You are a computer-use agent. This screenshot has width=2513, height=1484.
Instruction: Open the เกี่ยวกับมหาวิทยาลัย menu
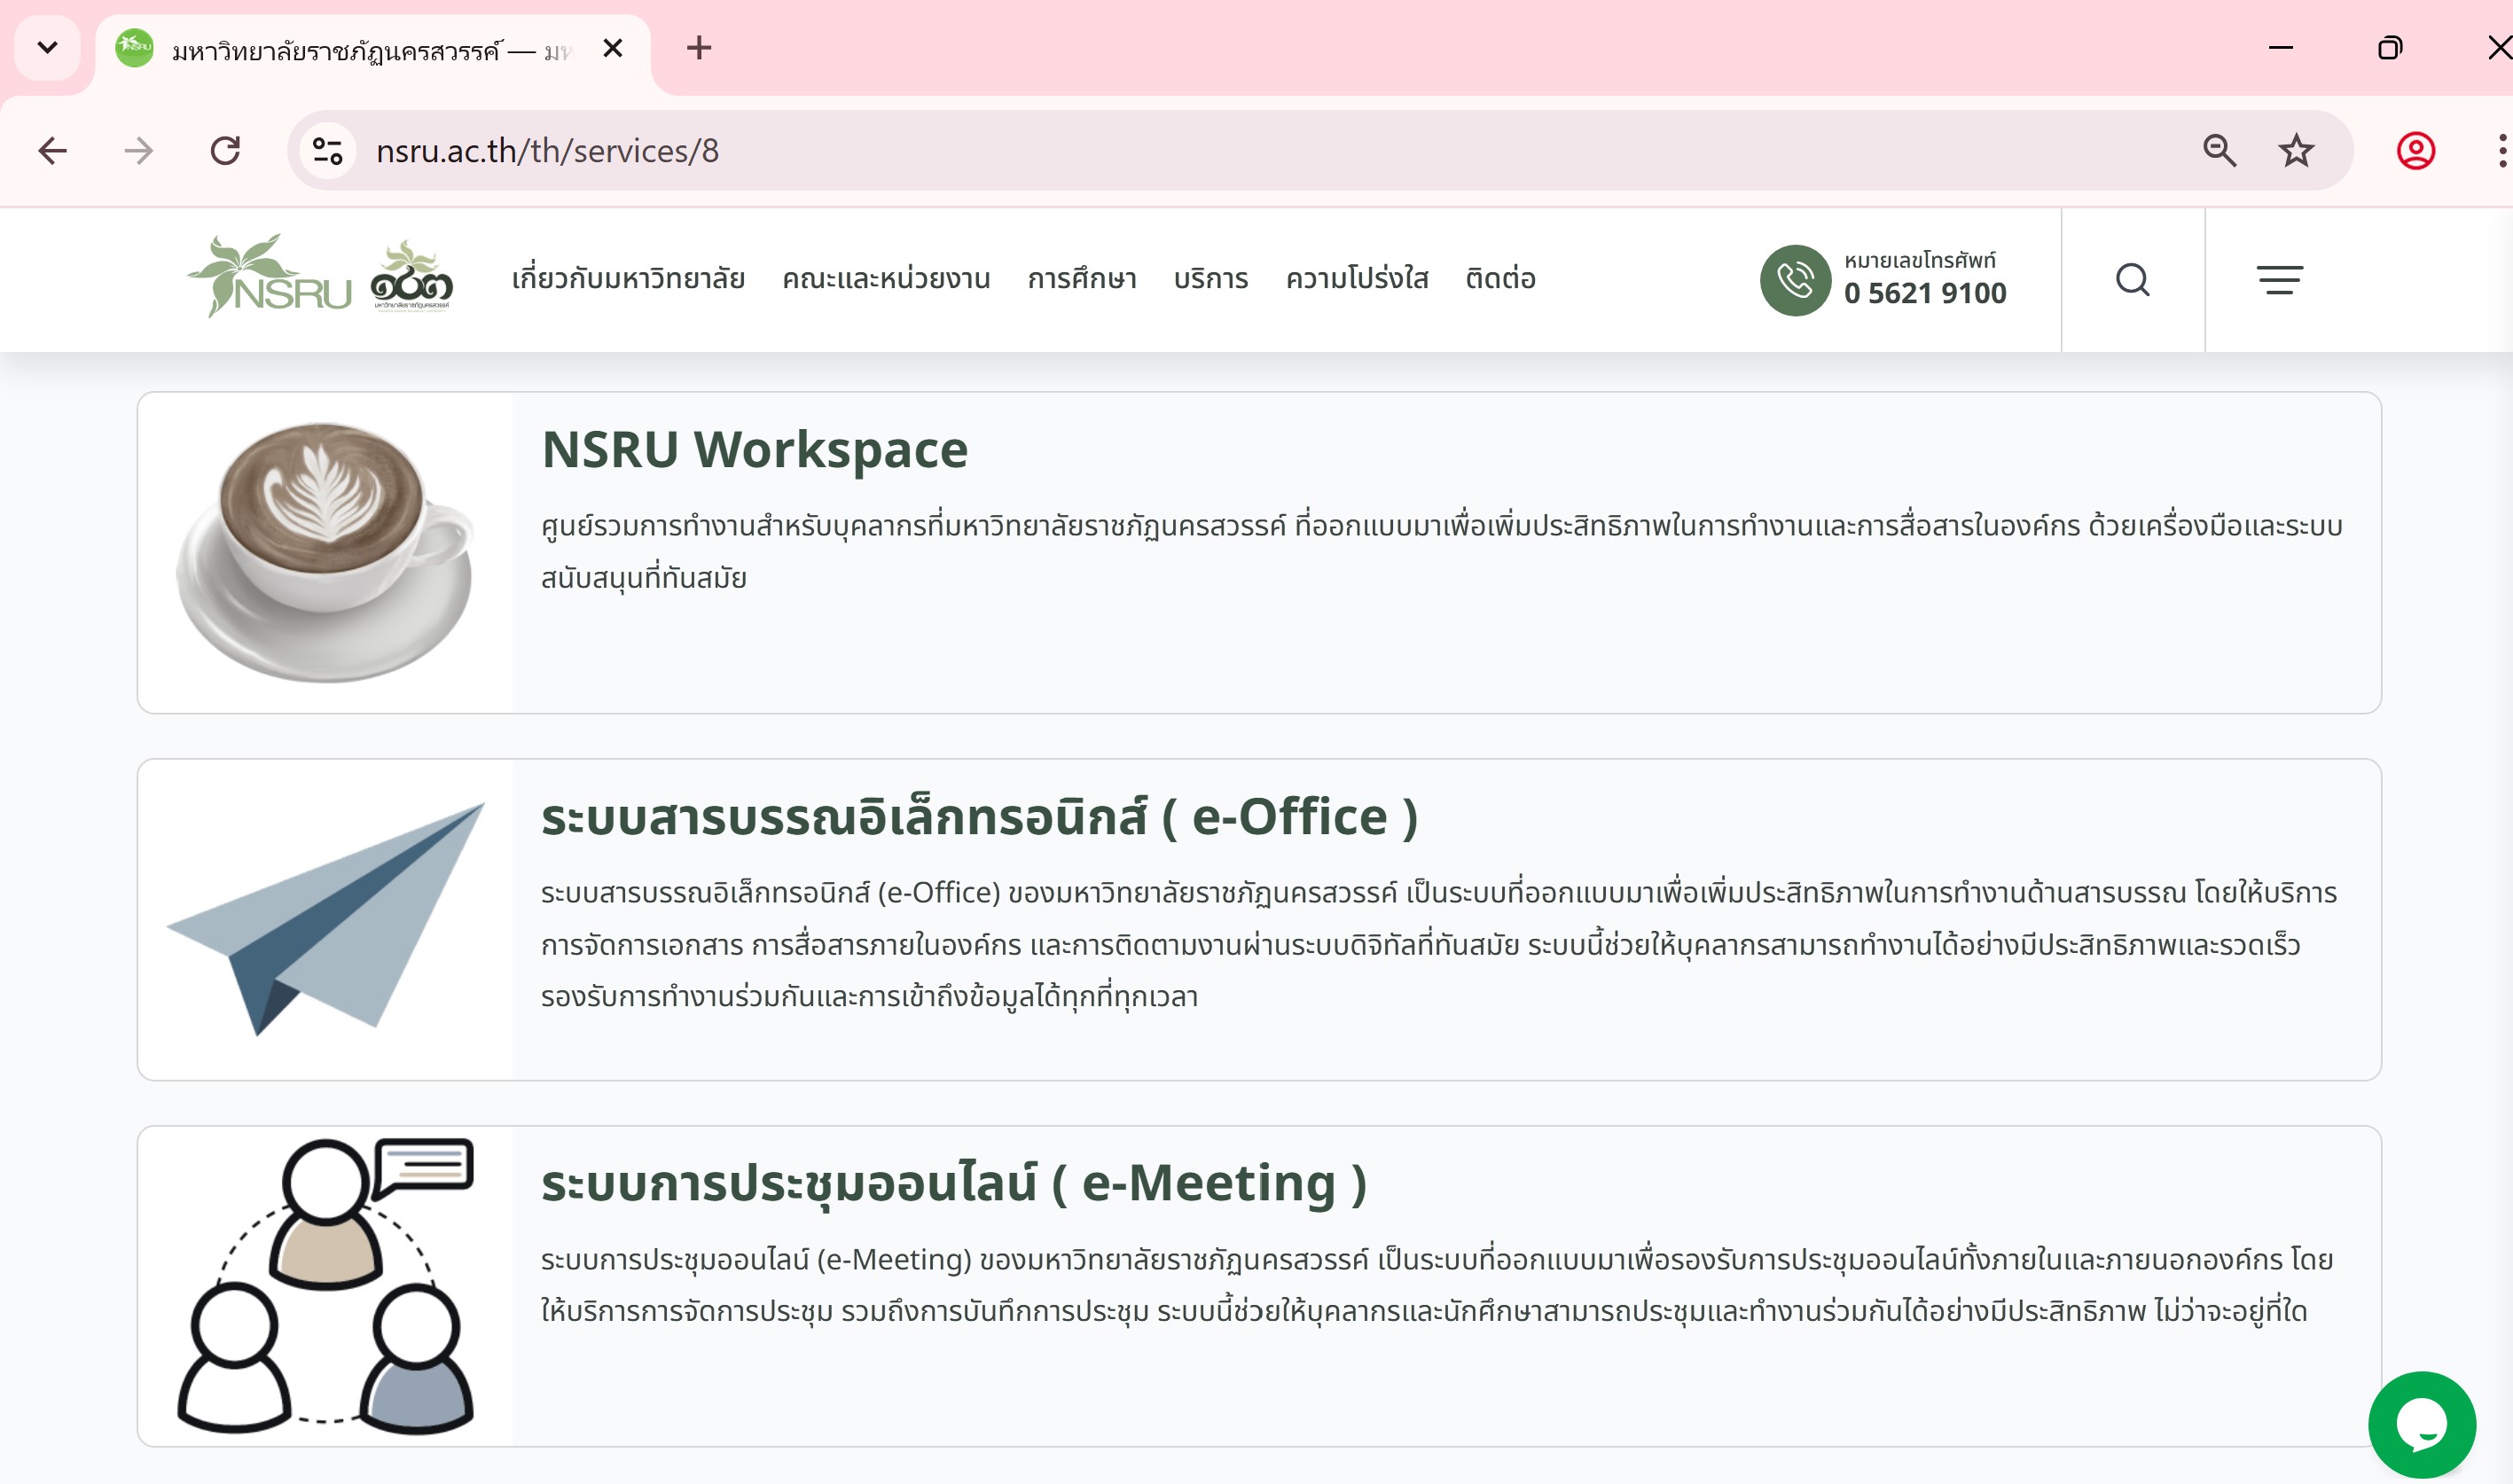click(x=628, y=279)
